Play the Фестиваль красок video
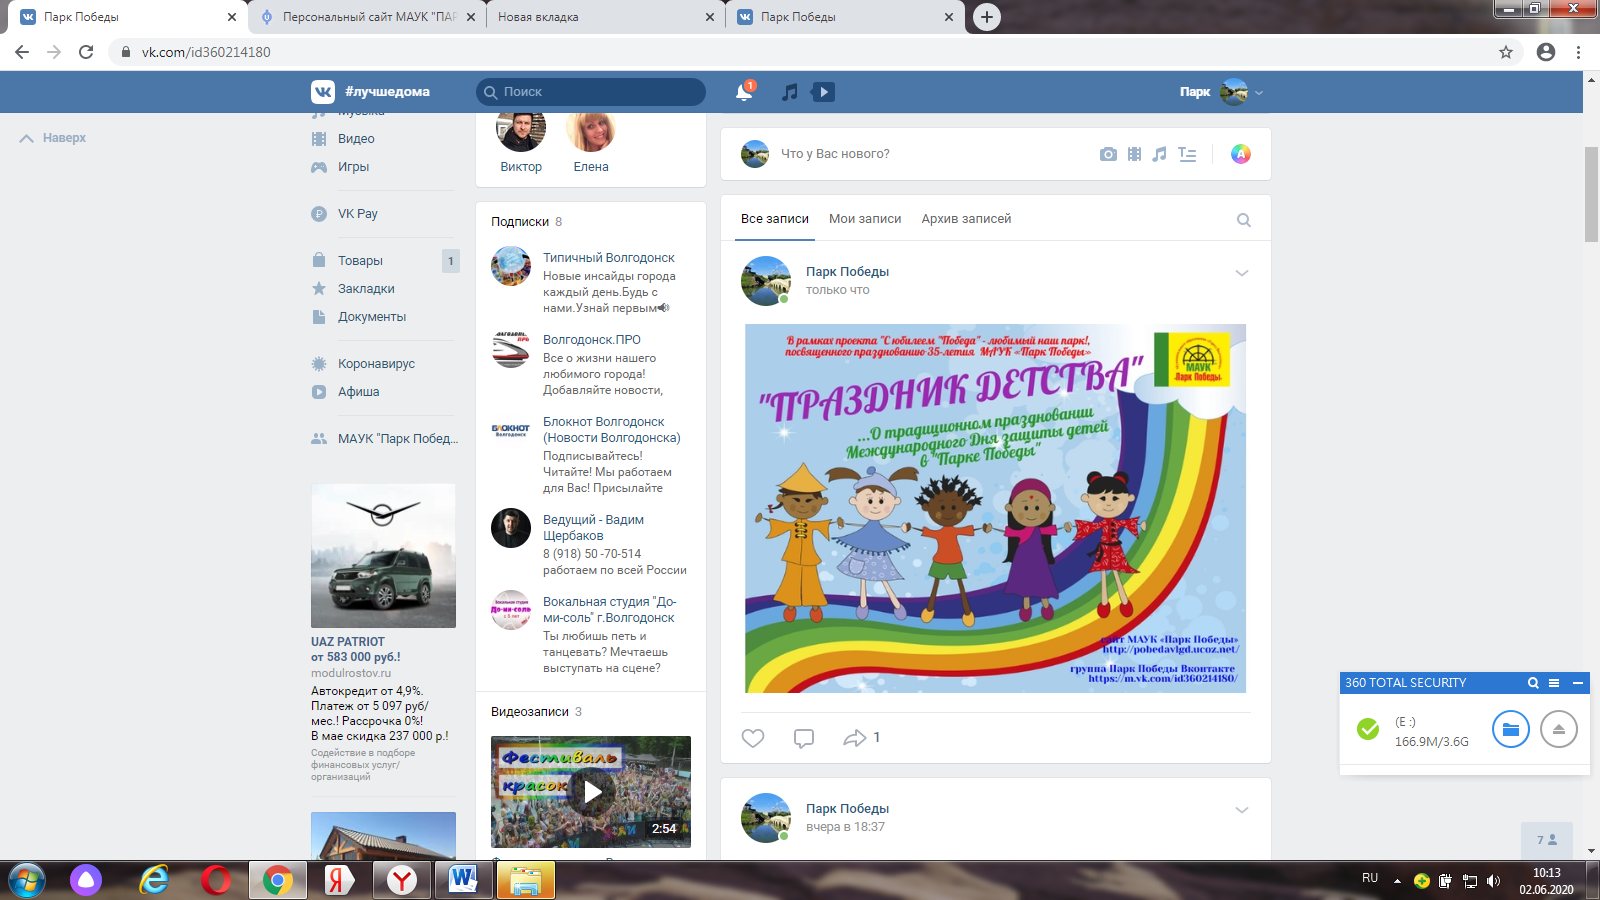 pyautogui.click(x=591, y=792)
